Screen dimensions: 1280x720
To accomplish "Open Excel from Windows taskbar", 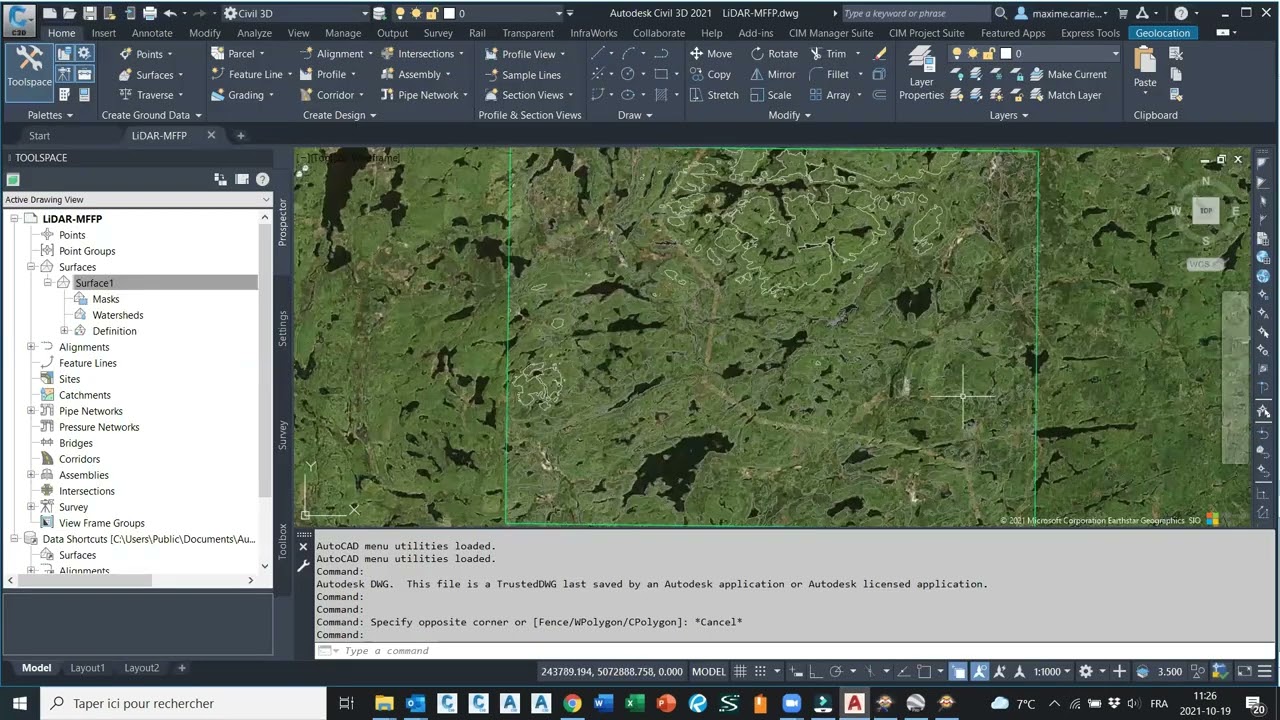I will point(634,703).
